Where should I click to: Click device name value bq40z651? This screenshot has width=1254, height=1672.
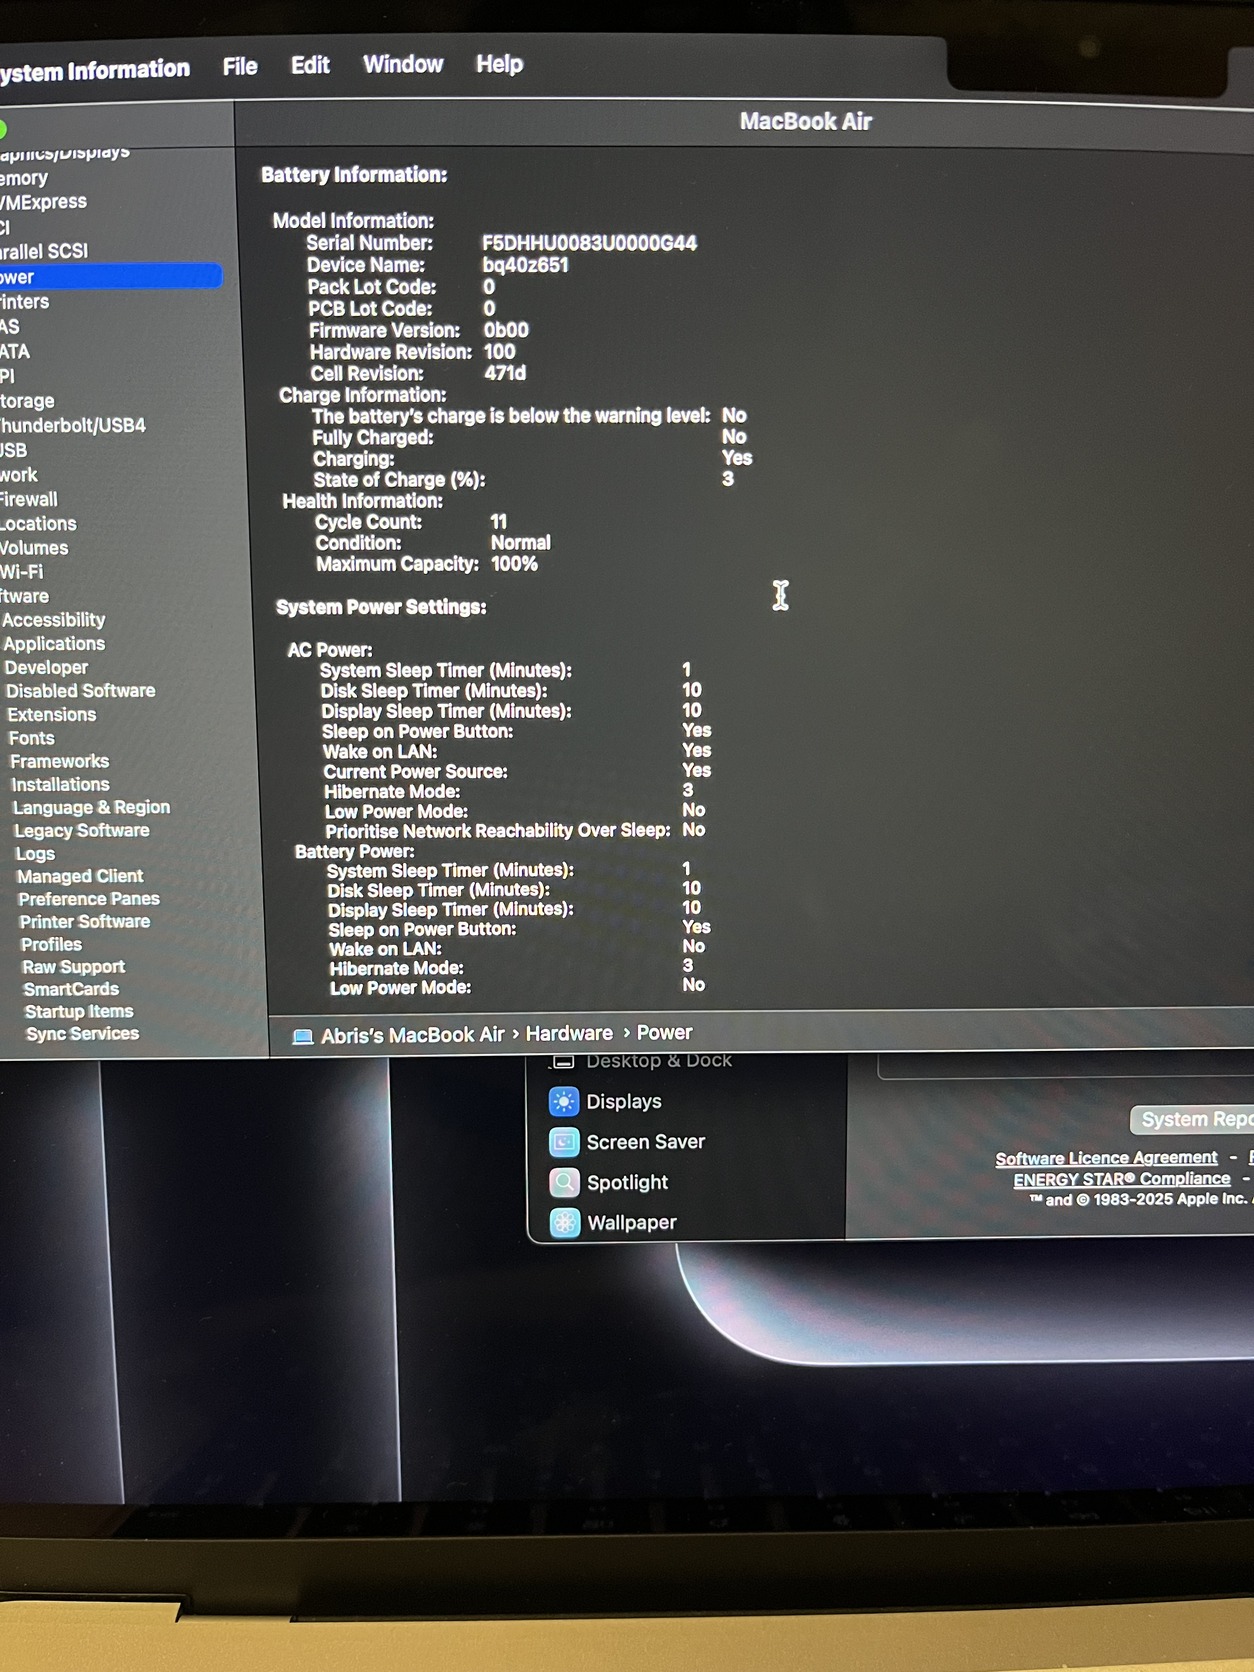point(525,265)
